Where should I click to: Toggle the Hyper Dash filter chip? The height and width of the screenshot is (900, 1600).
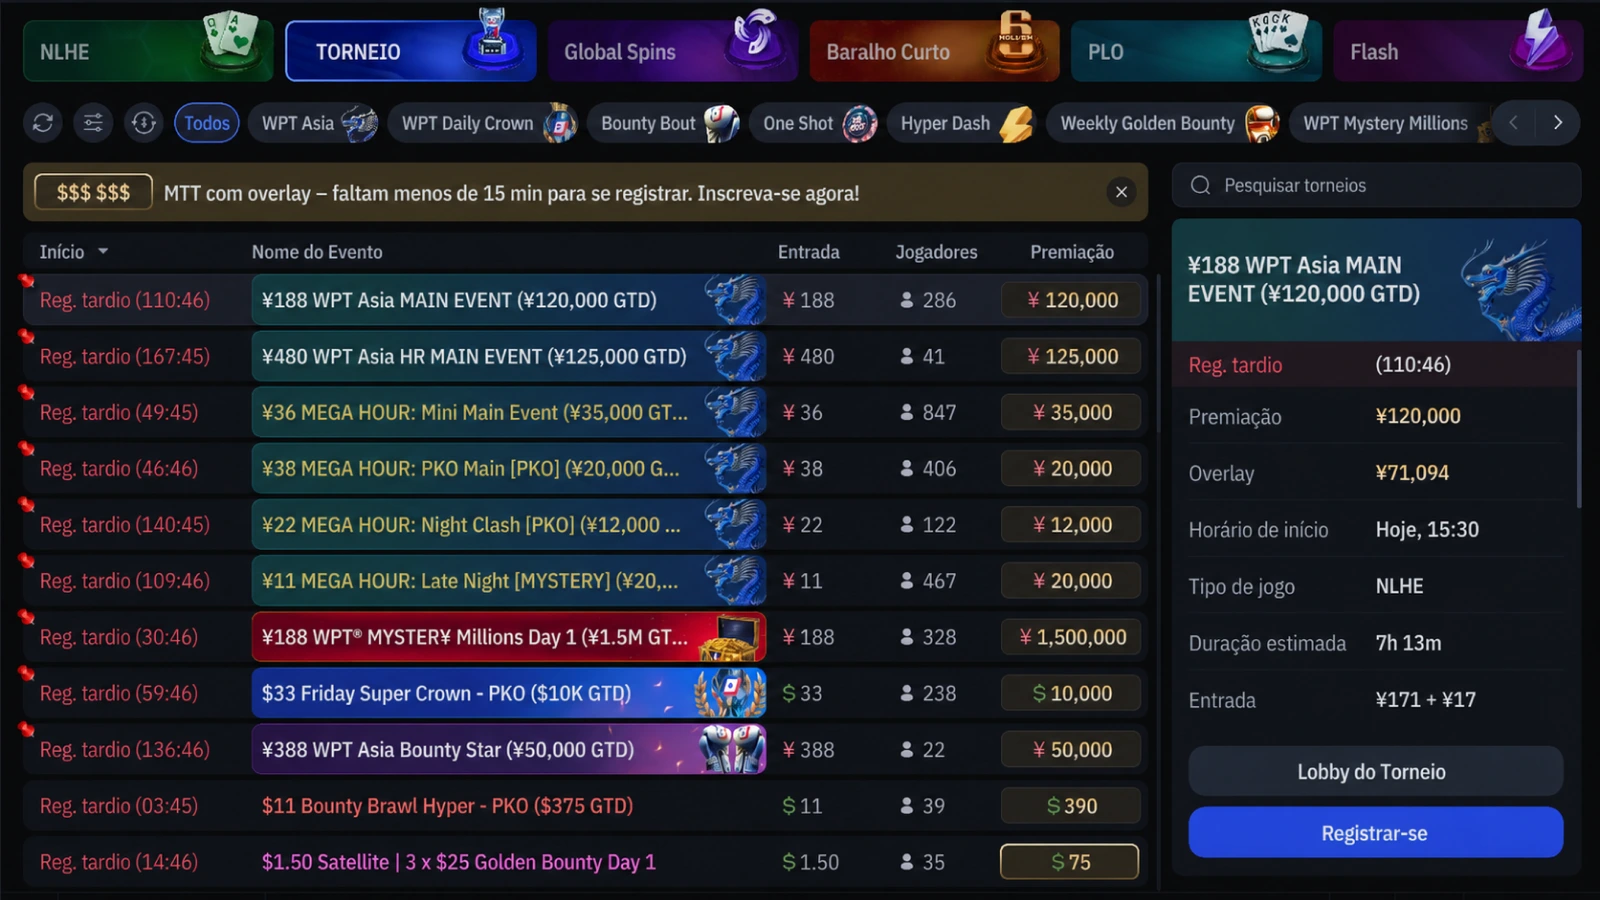pyautogui.click(x=962, y=123)
